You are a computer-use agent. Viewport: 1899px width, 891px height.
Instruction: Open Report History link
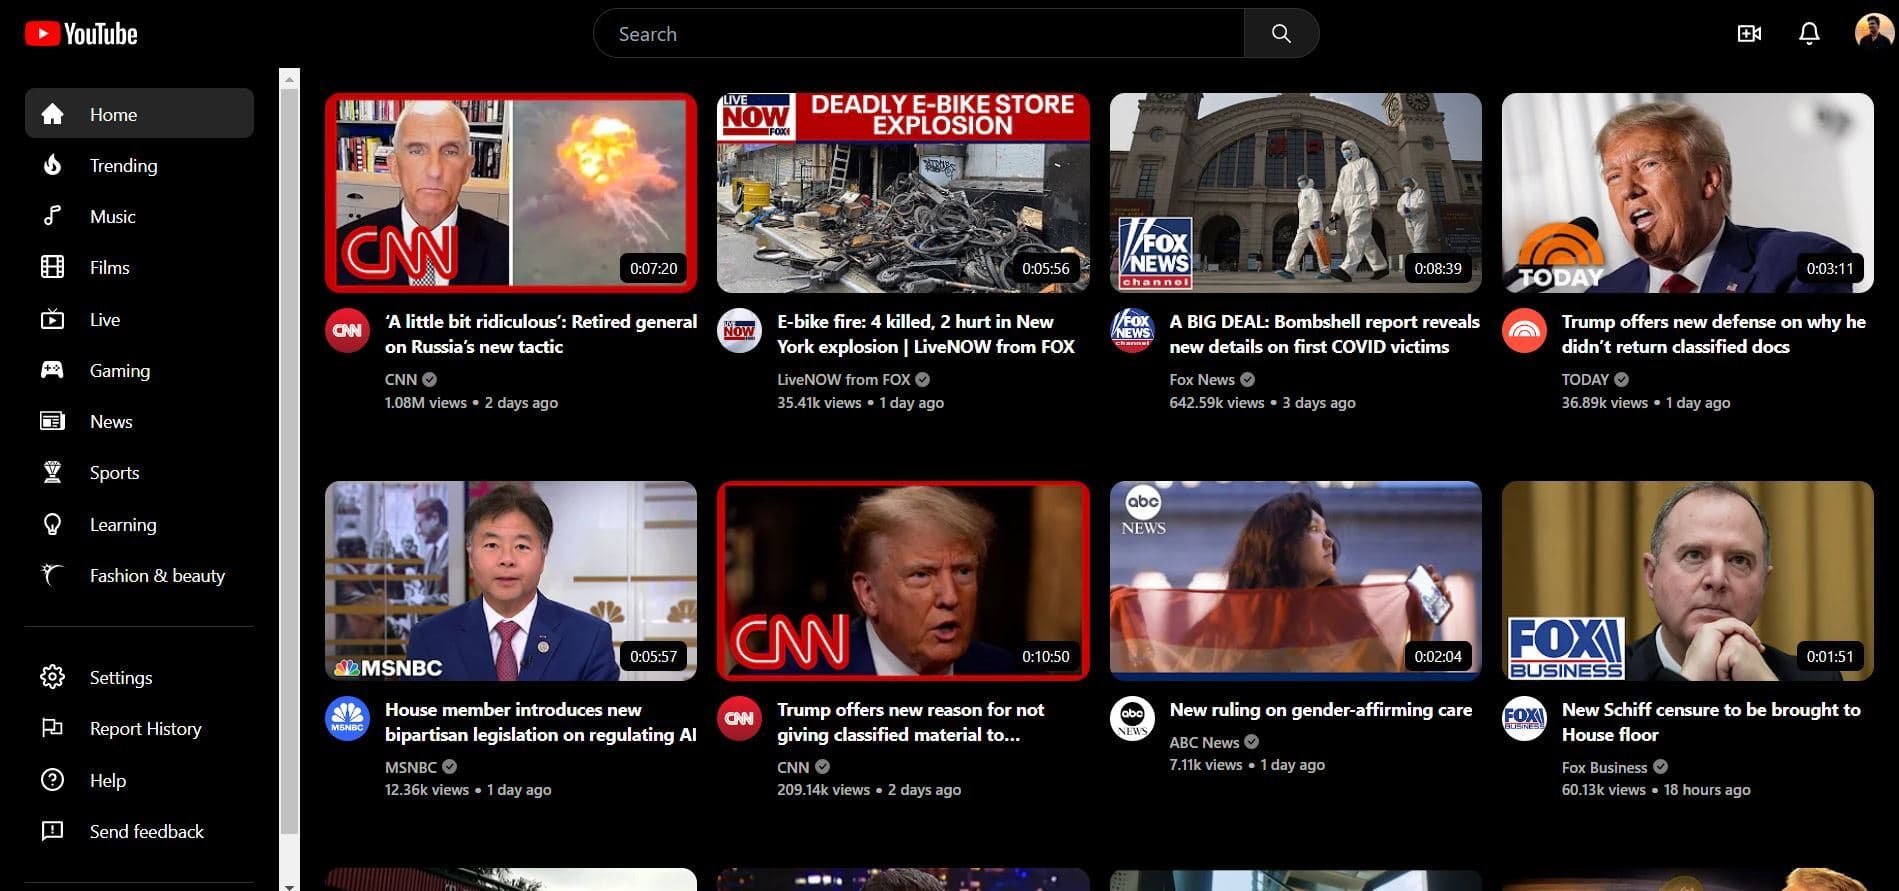pyautogui.click(x=145, y=728)
